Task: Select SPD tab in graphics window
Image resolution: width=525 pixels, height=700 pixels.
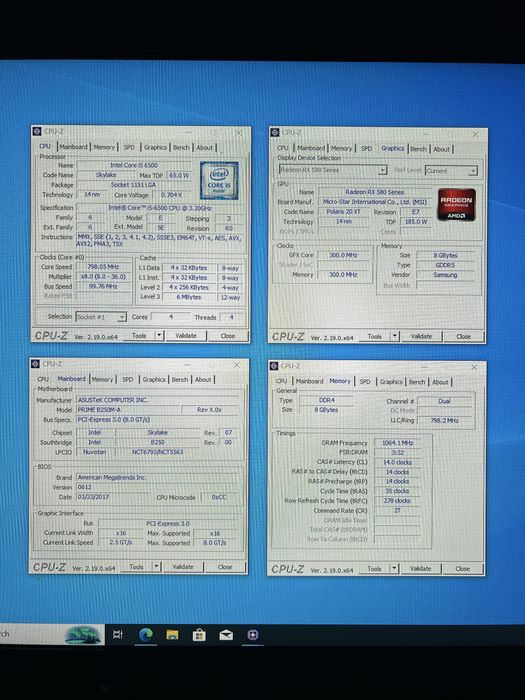Action: 367,148
